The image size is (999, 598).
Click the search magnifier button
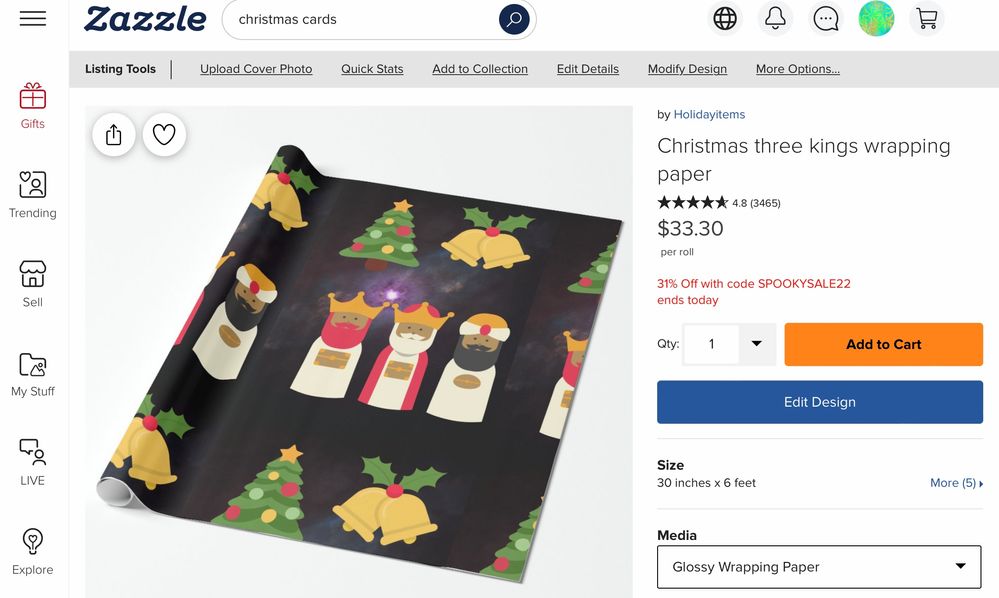click(514, 20)
